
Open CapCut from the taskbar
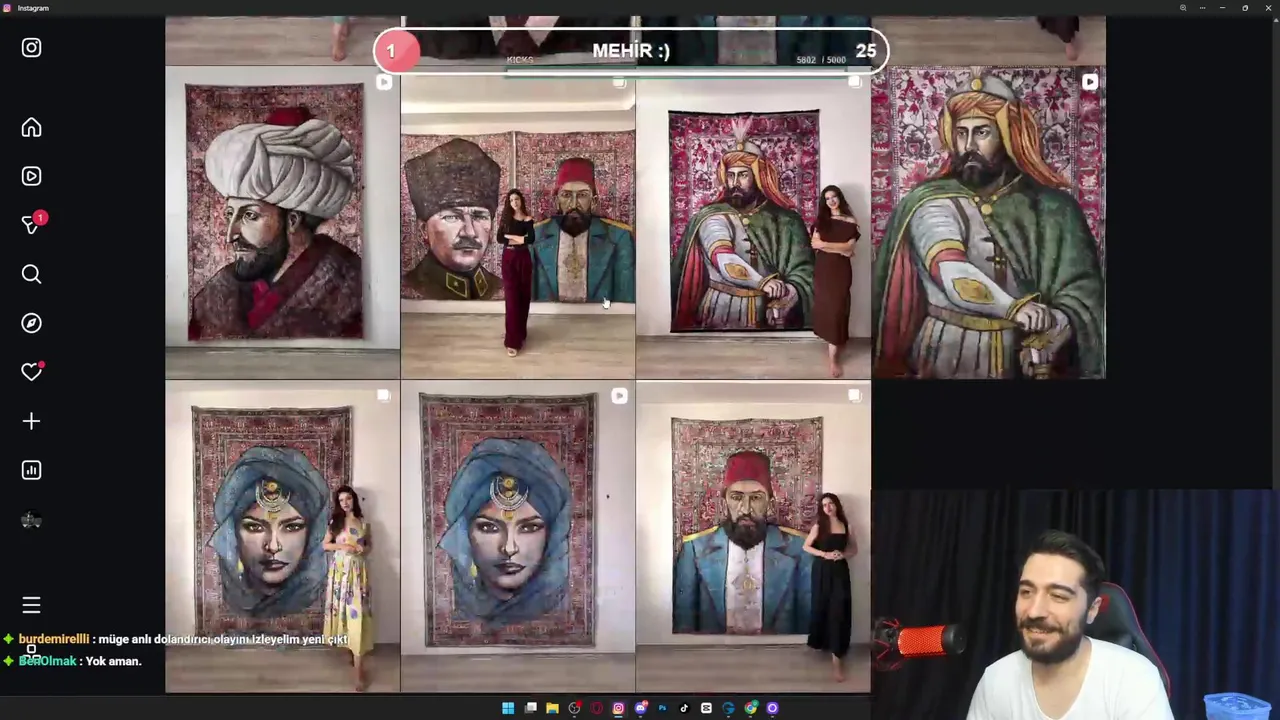pos(706,708)
